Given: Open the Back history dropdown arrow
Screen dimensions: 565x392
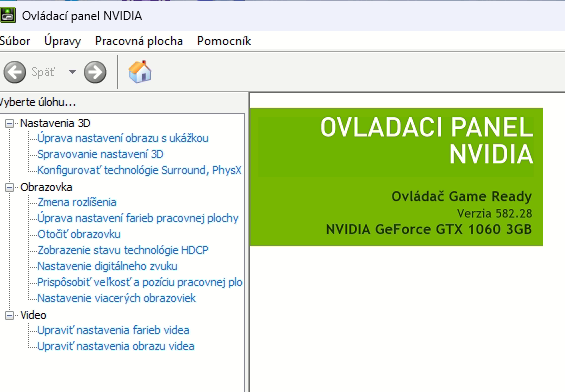Looking at the screenshot, I should click(72, 72).
